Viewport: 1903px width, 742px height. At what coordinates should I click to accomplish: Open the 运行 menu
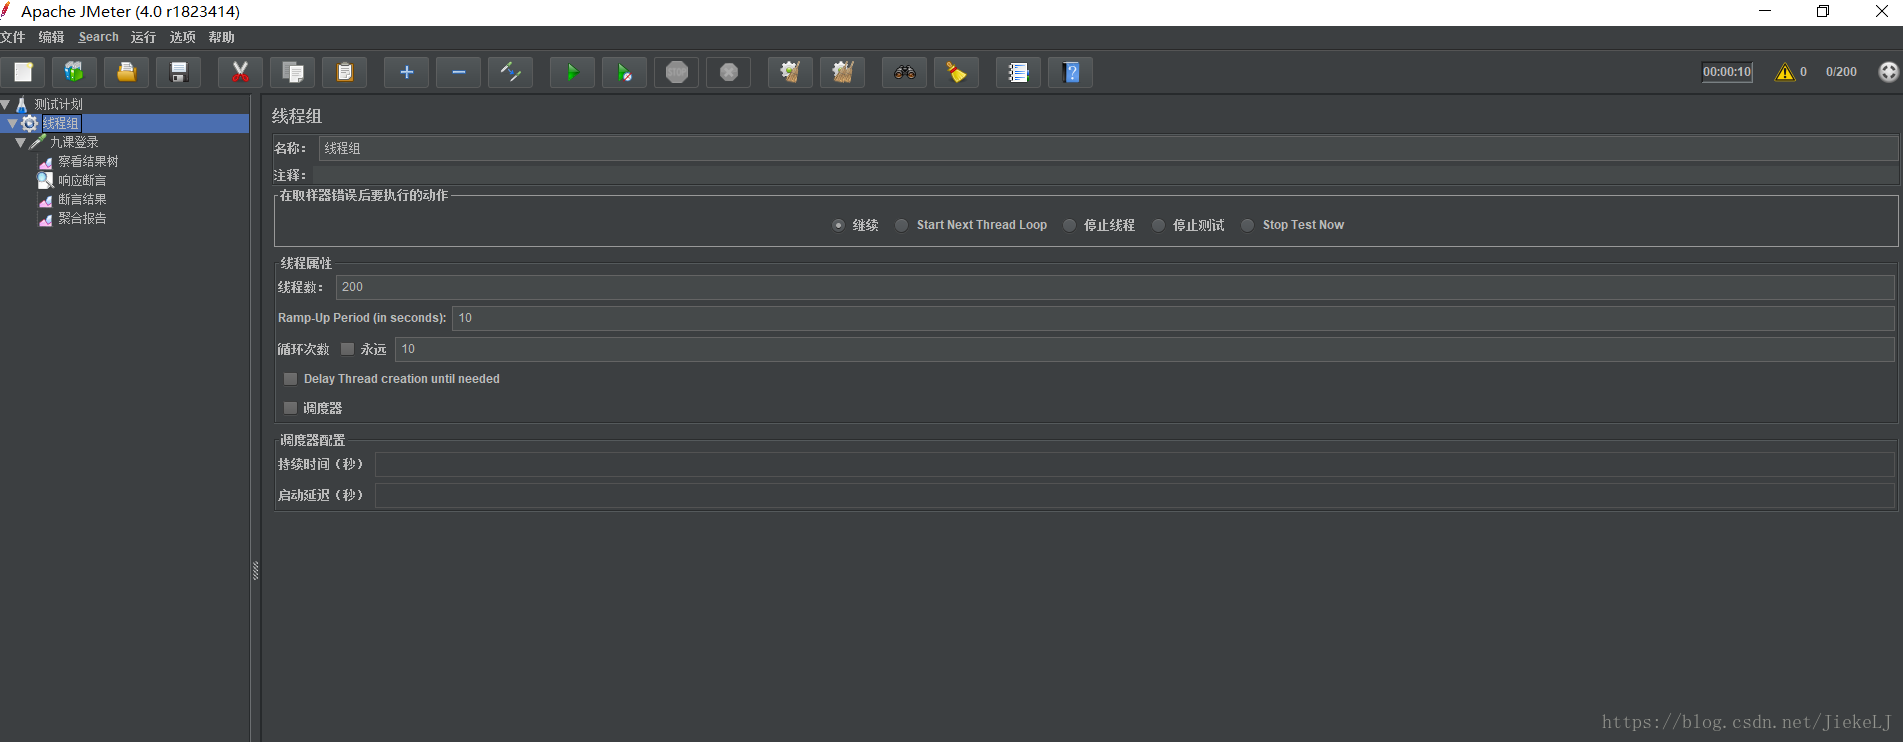(143, 37)
